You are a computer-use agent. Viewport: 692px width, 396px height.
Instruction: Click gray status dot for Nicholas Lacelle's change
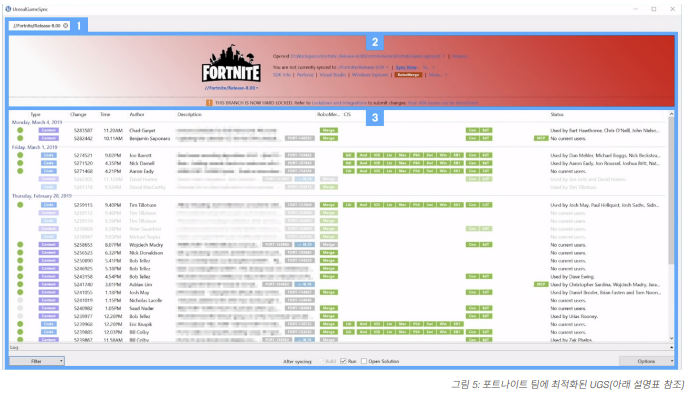[x=20, y=300]
